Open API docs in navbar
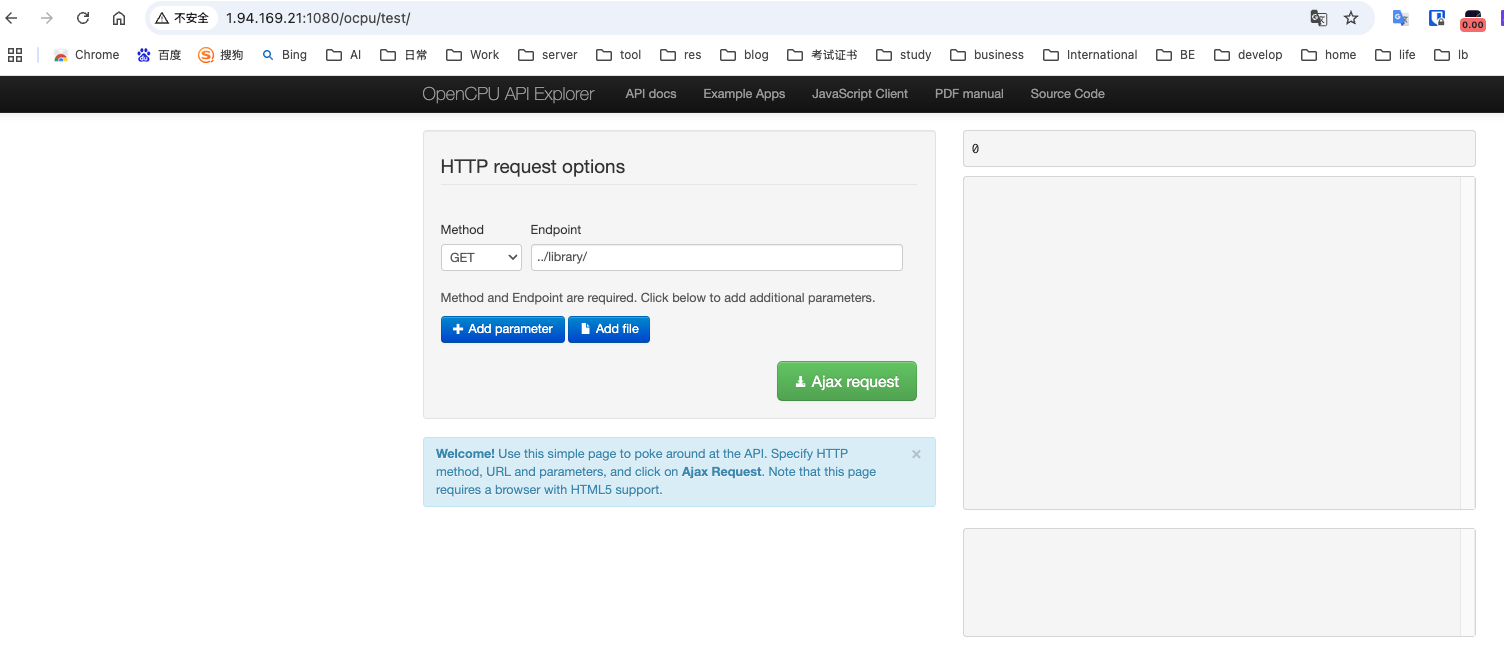The height and width of the screenshot is (667, 1504). tap(651, 94)
